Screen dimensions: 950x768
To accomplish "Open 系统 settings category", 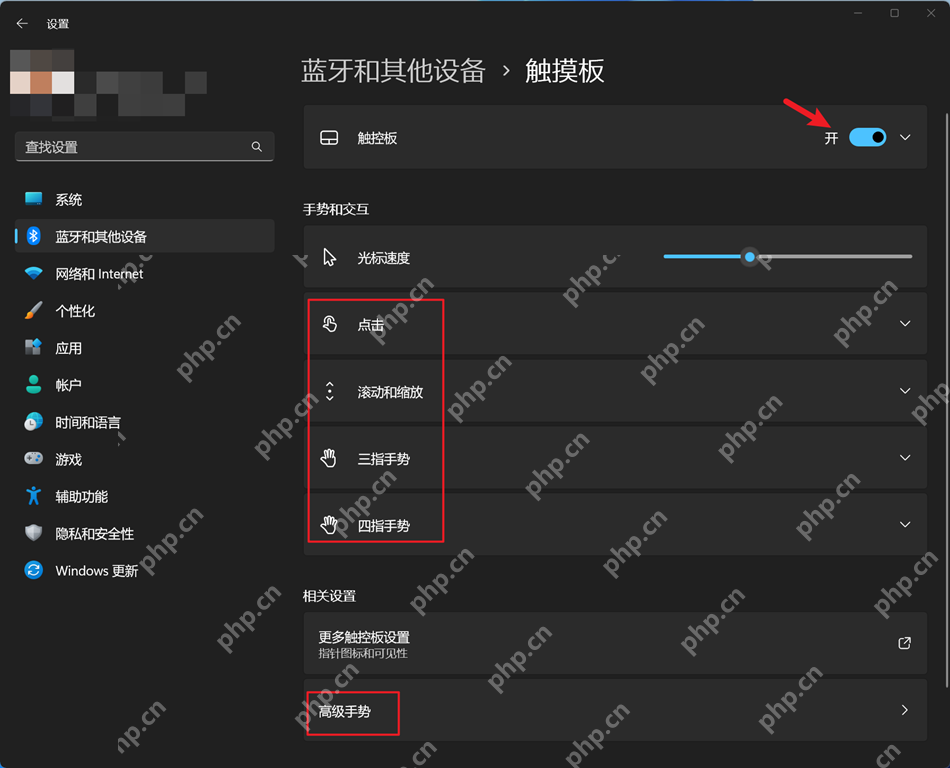I will point(145,199).
